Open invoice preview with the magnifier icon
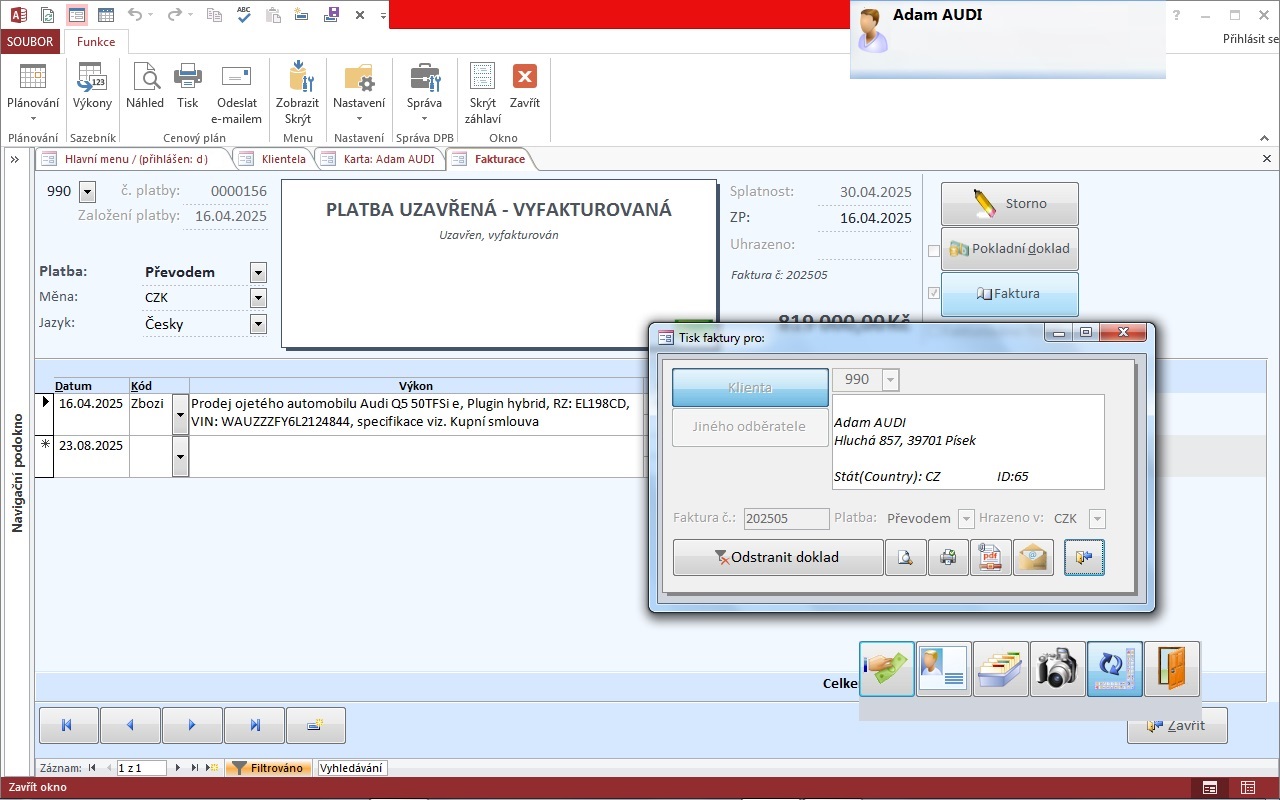Viewport: 1280px width, 800px height. [906, 558]
